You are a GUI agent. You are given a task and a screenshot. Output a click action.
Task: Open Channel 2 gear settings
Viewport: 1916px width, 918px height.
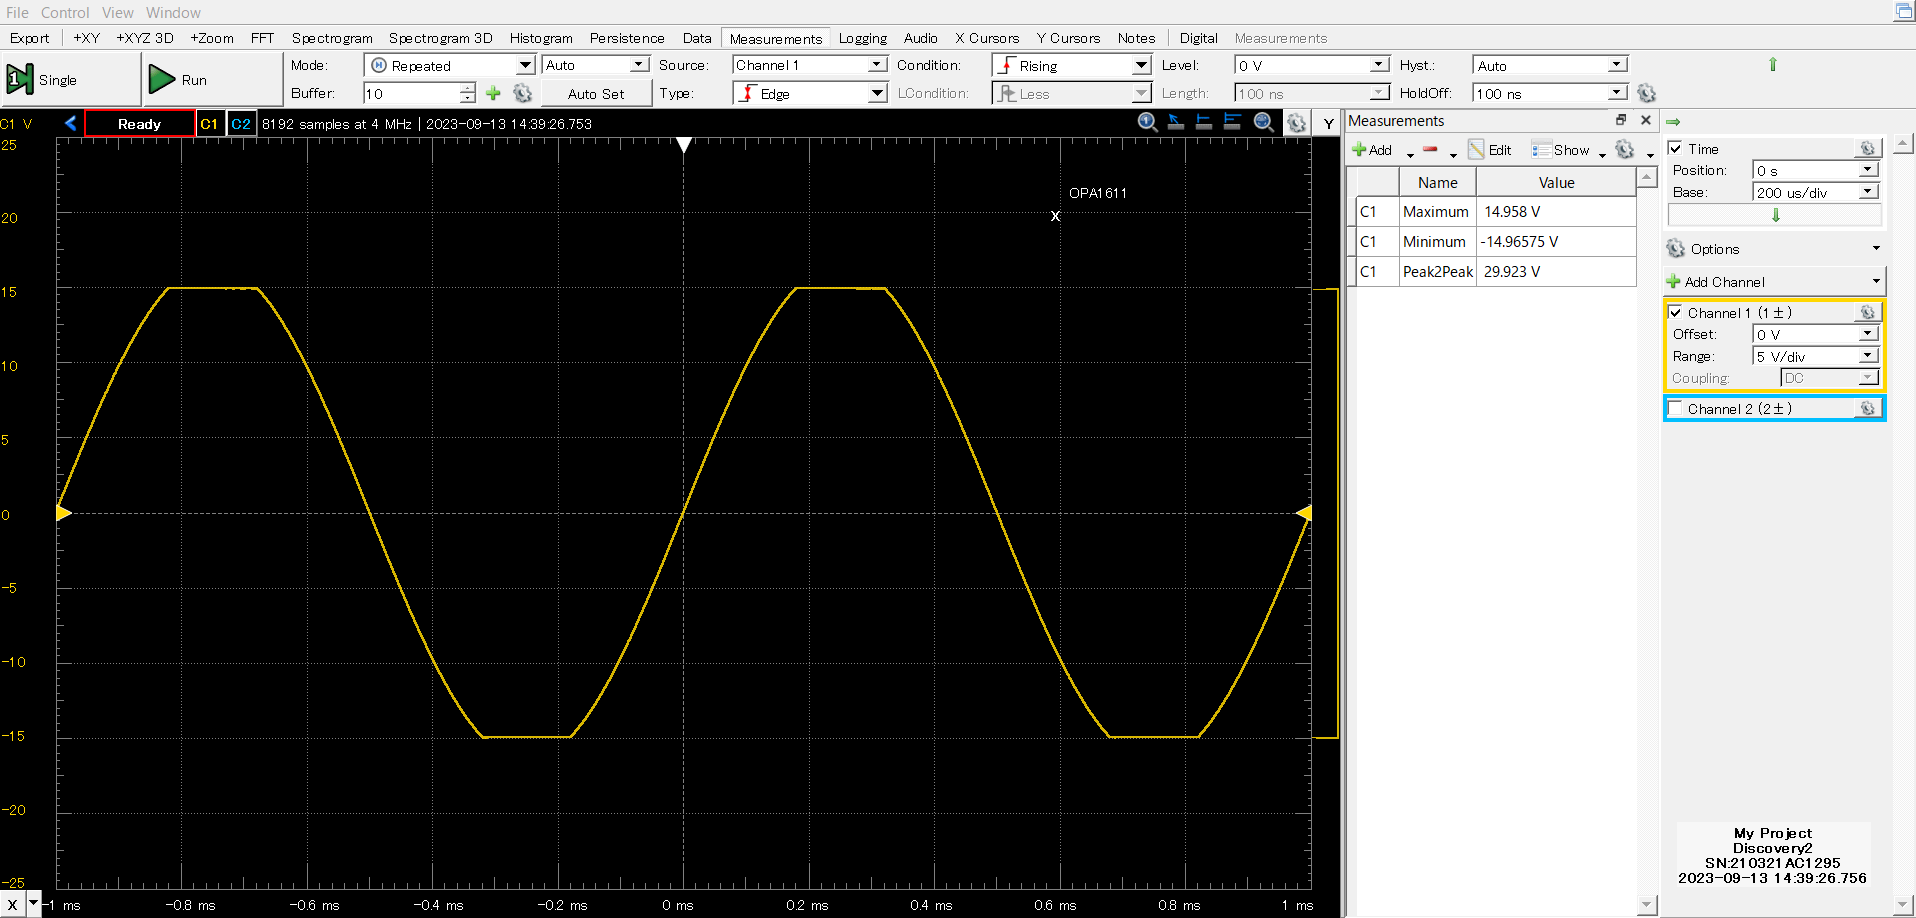point(1867,408)
